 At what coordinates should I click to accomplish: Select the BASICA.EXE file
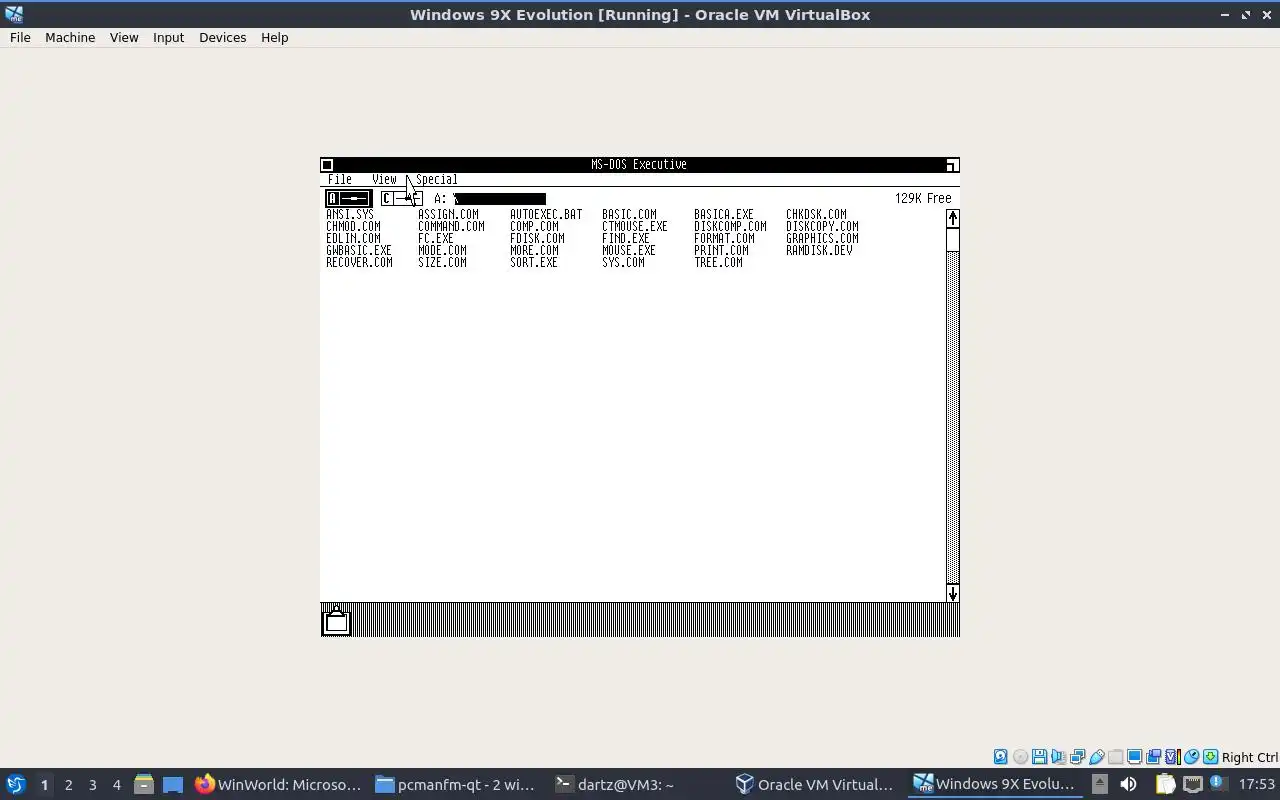(724, 214)
